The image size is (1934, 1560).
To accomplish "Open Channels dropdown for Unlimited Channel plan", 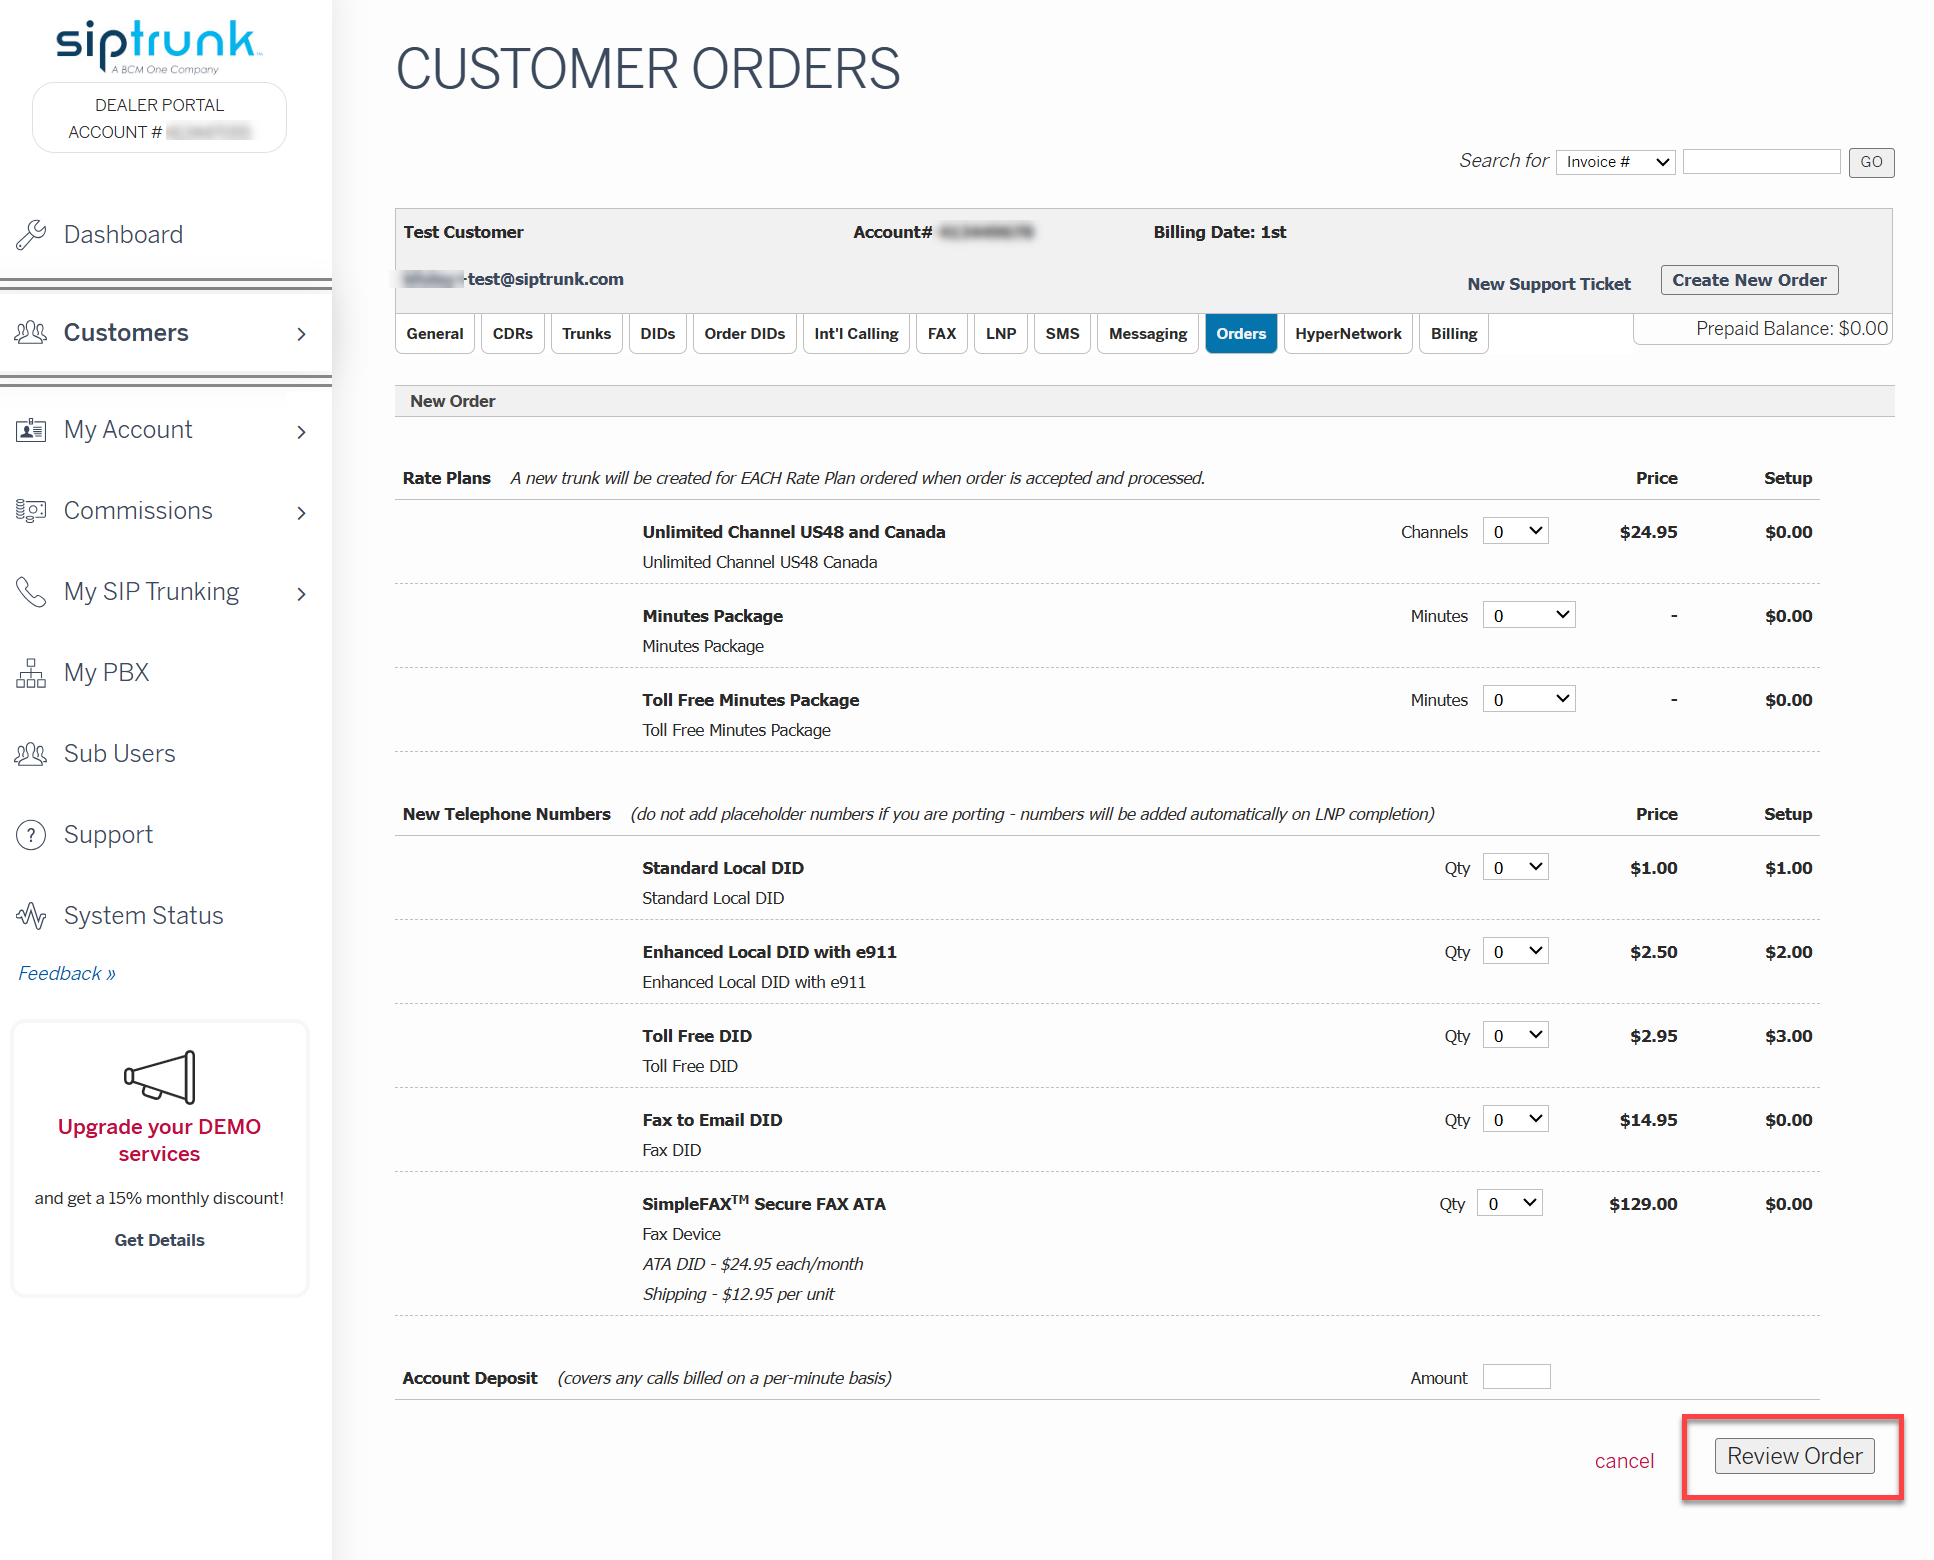I will [x=1516, y=532].
